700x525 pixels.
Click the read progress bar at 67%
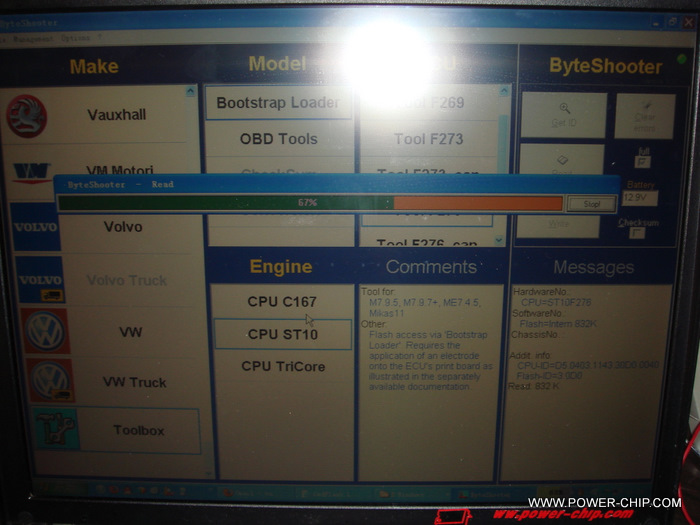coord(310,203)
